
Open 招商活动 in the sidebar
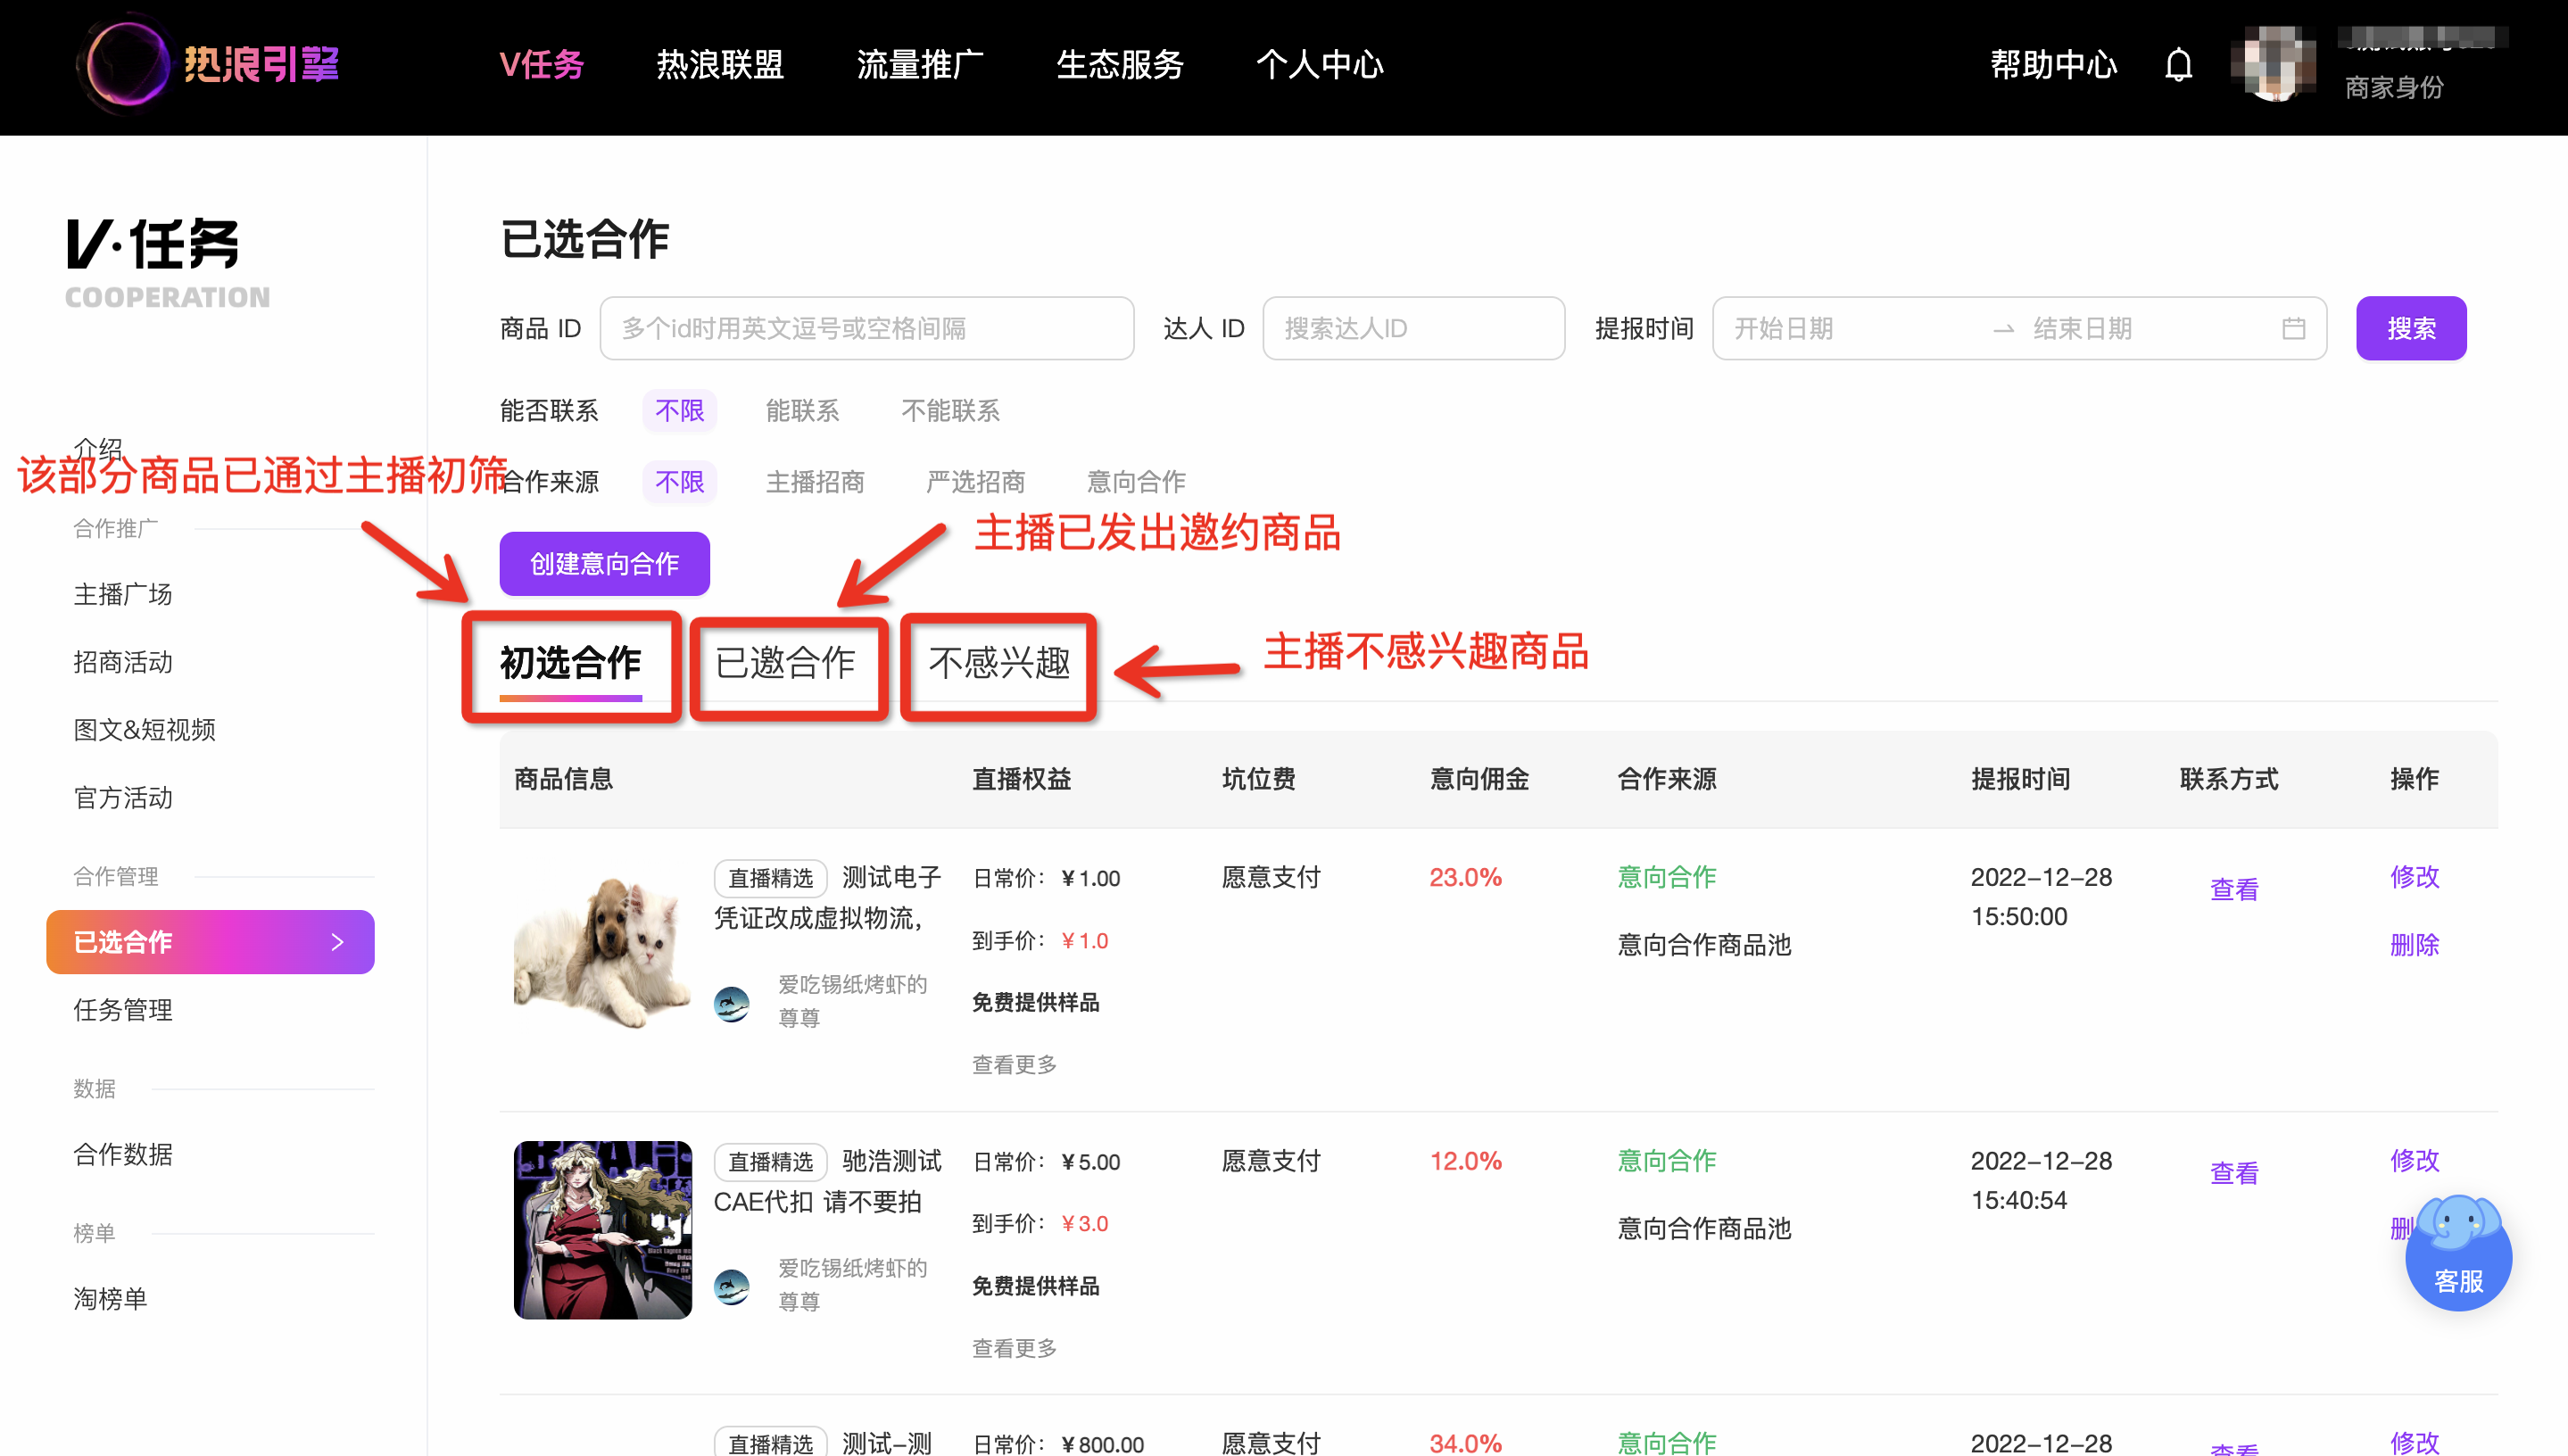pos(123,662)
